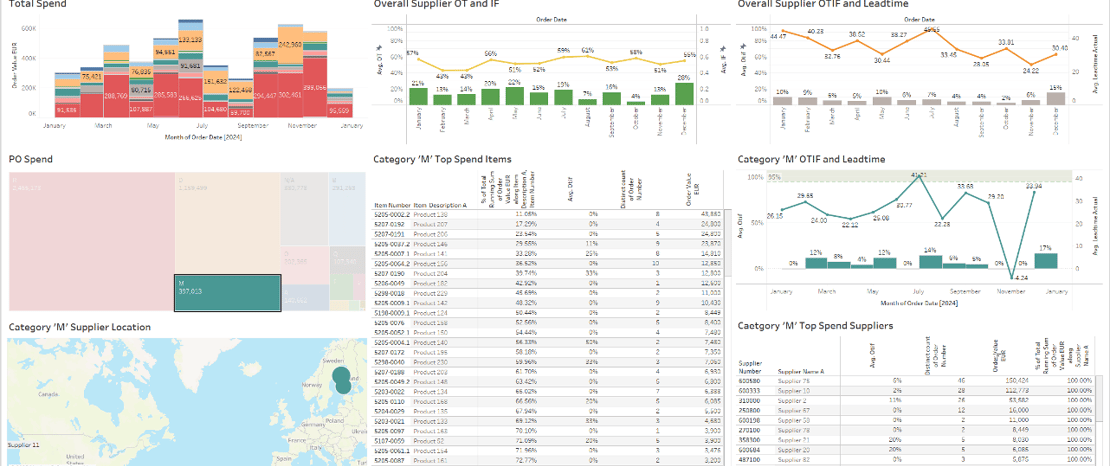Click the green January 21% OT bar
Viewport: 1110px width, 466px height.
(418, 96)
